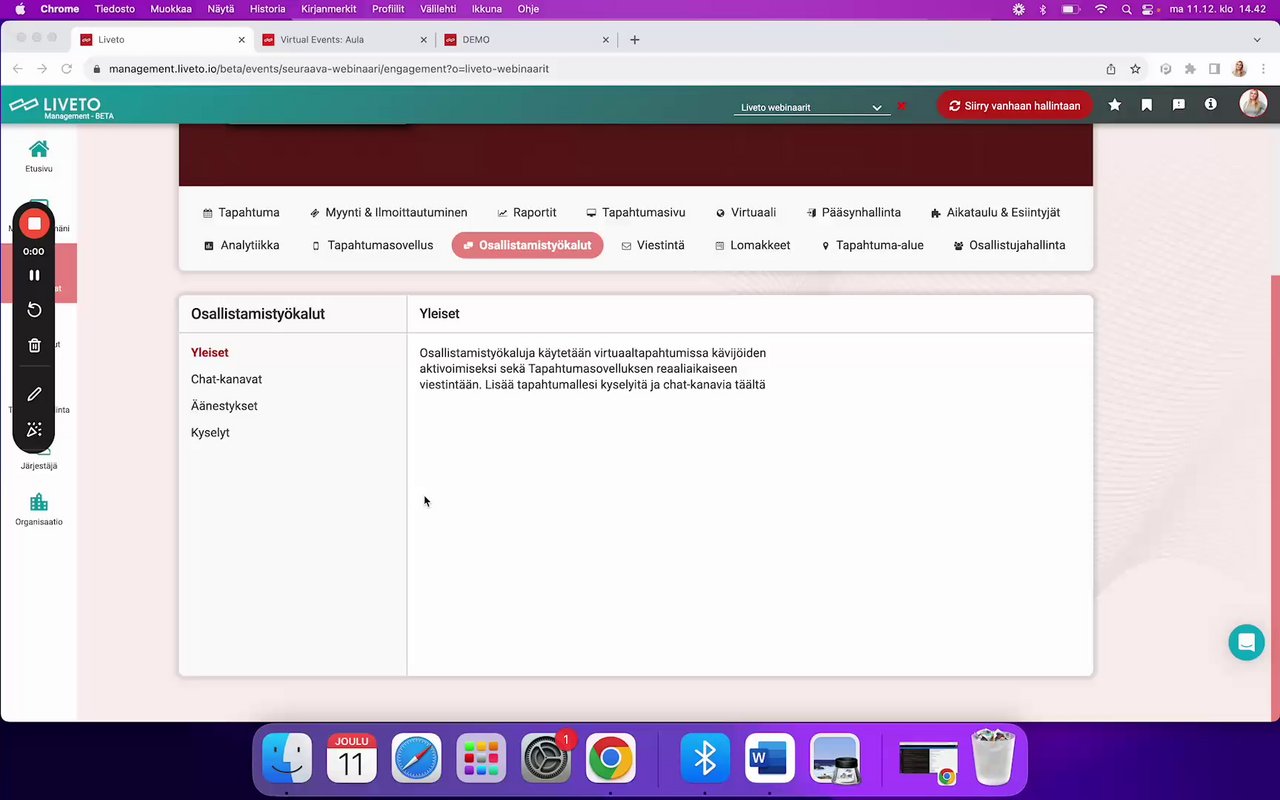1280x800 pixels.
Task: Clear the Liveto webinaarit selection with red X
Action: [x=902, y=106]
